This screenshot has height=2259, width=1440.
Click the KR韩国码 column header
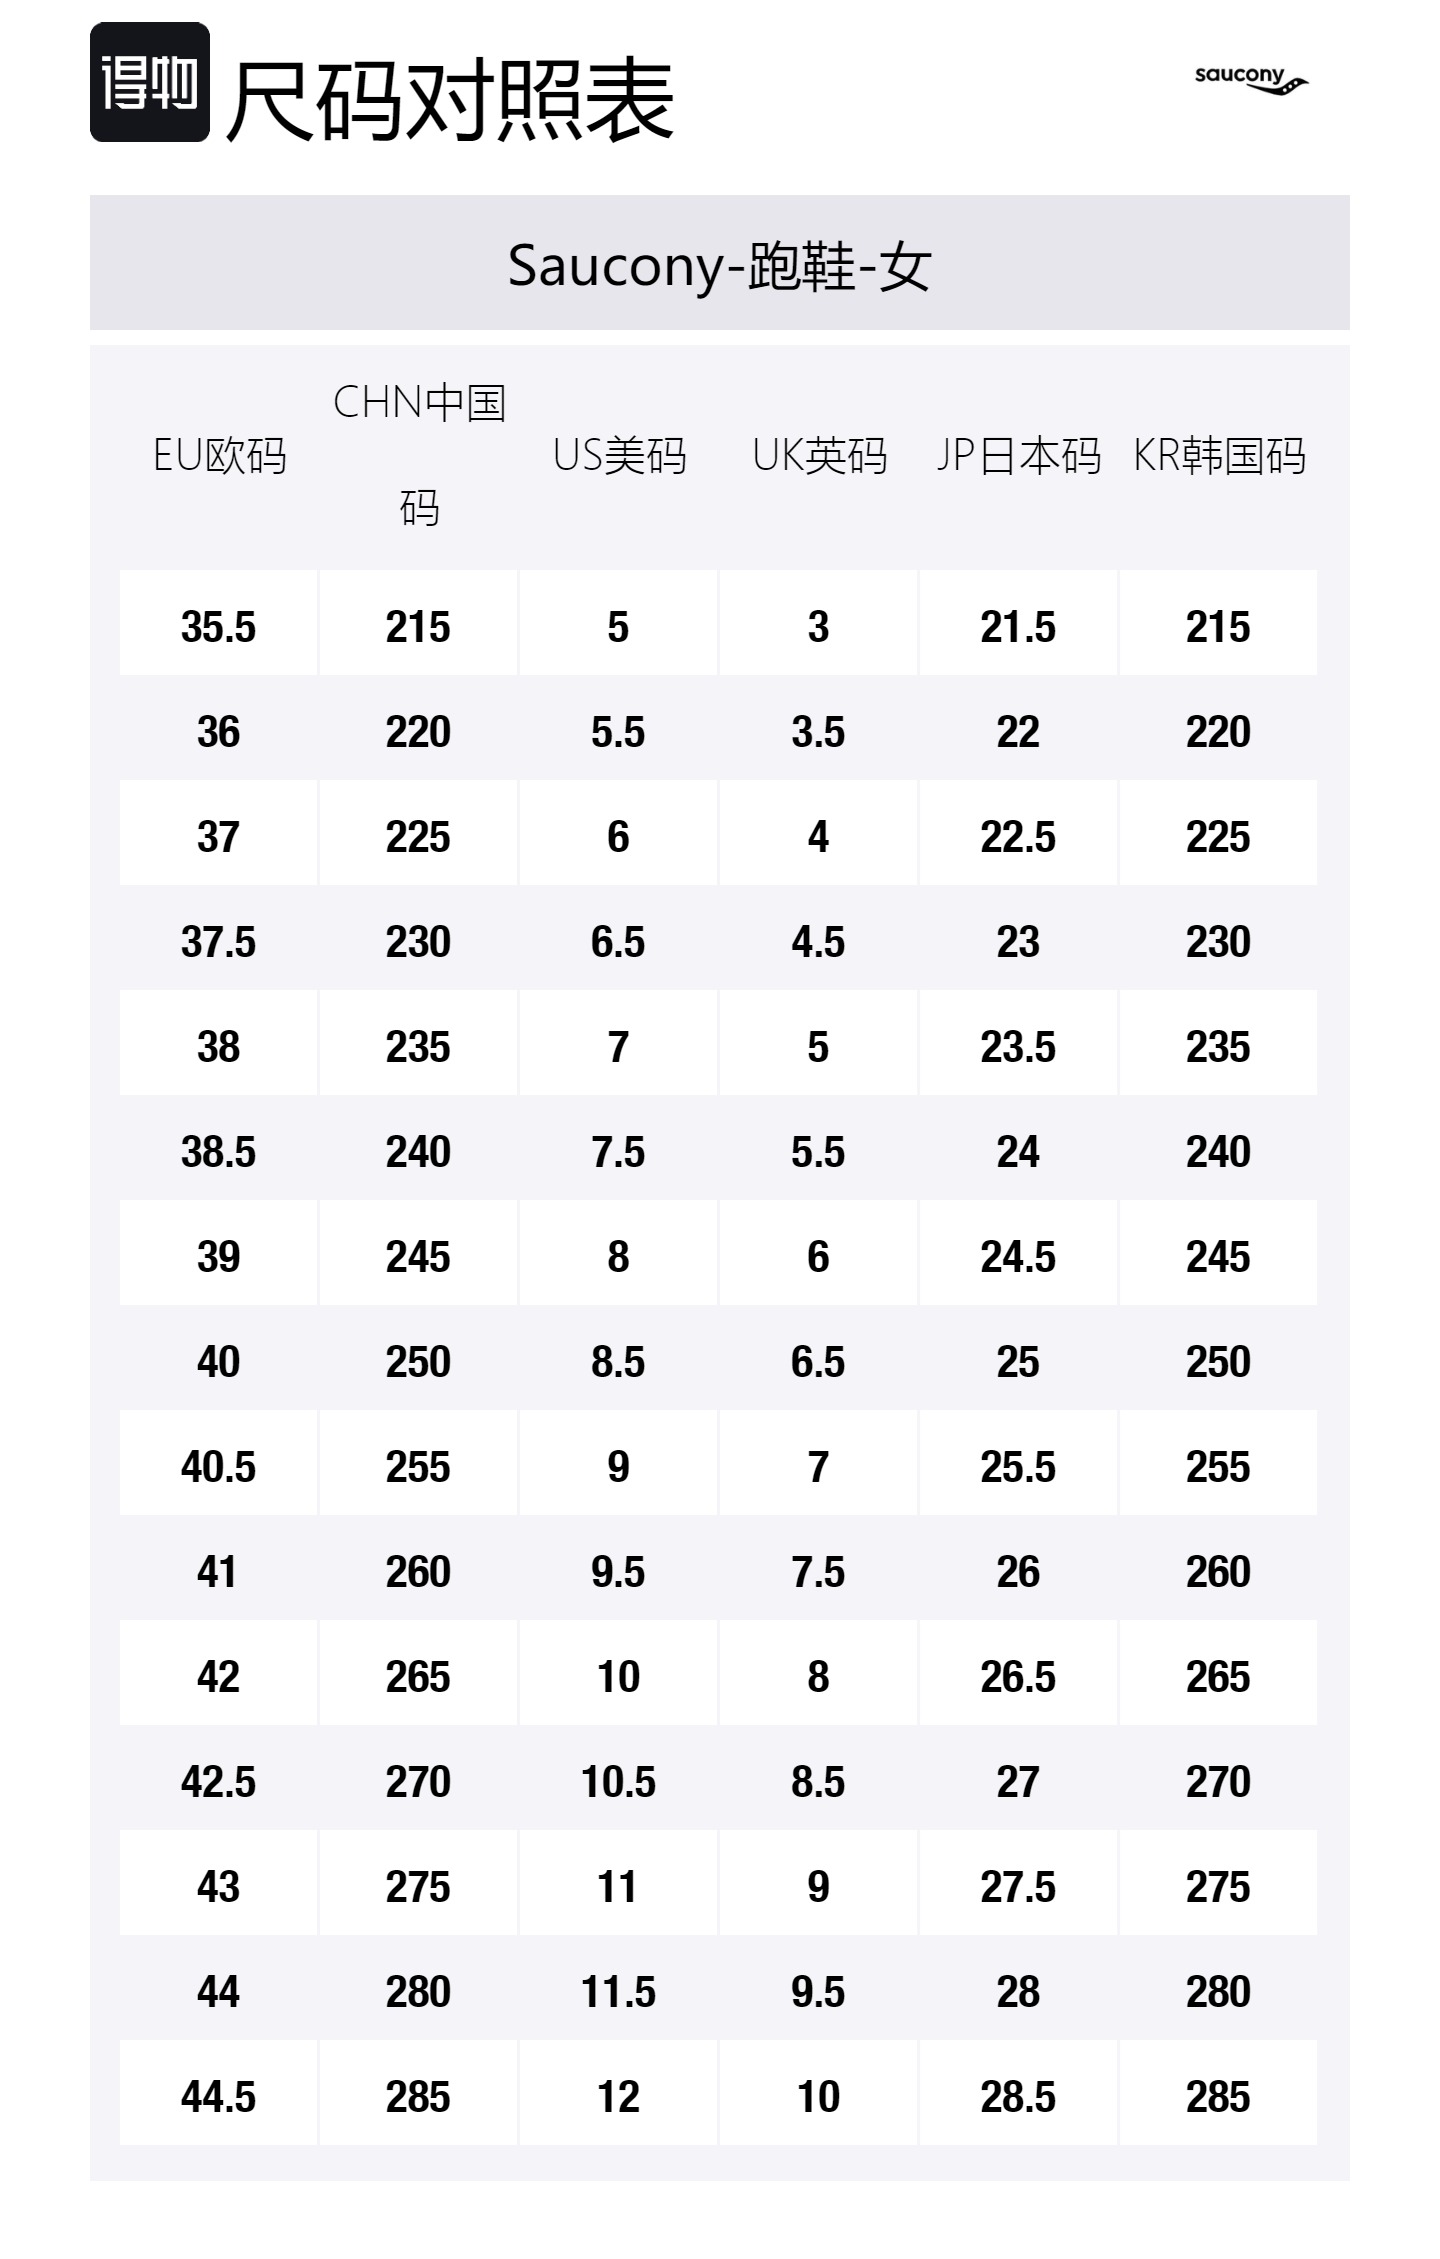(x=1218, y=456)
